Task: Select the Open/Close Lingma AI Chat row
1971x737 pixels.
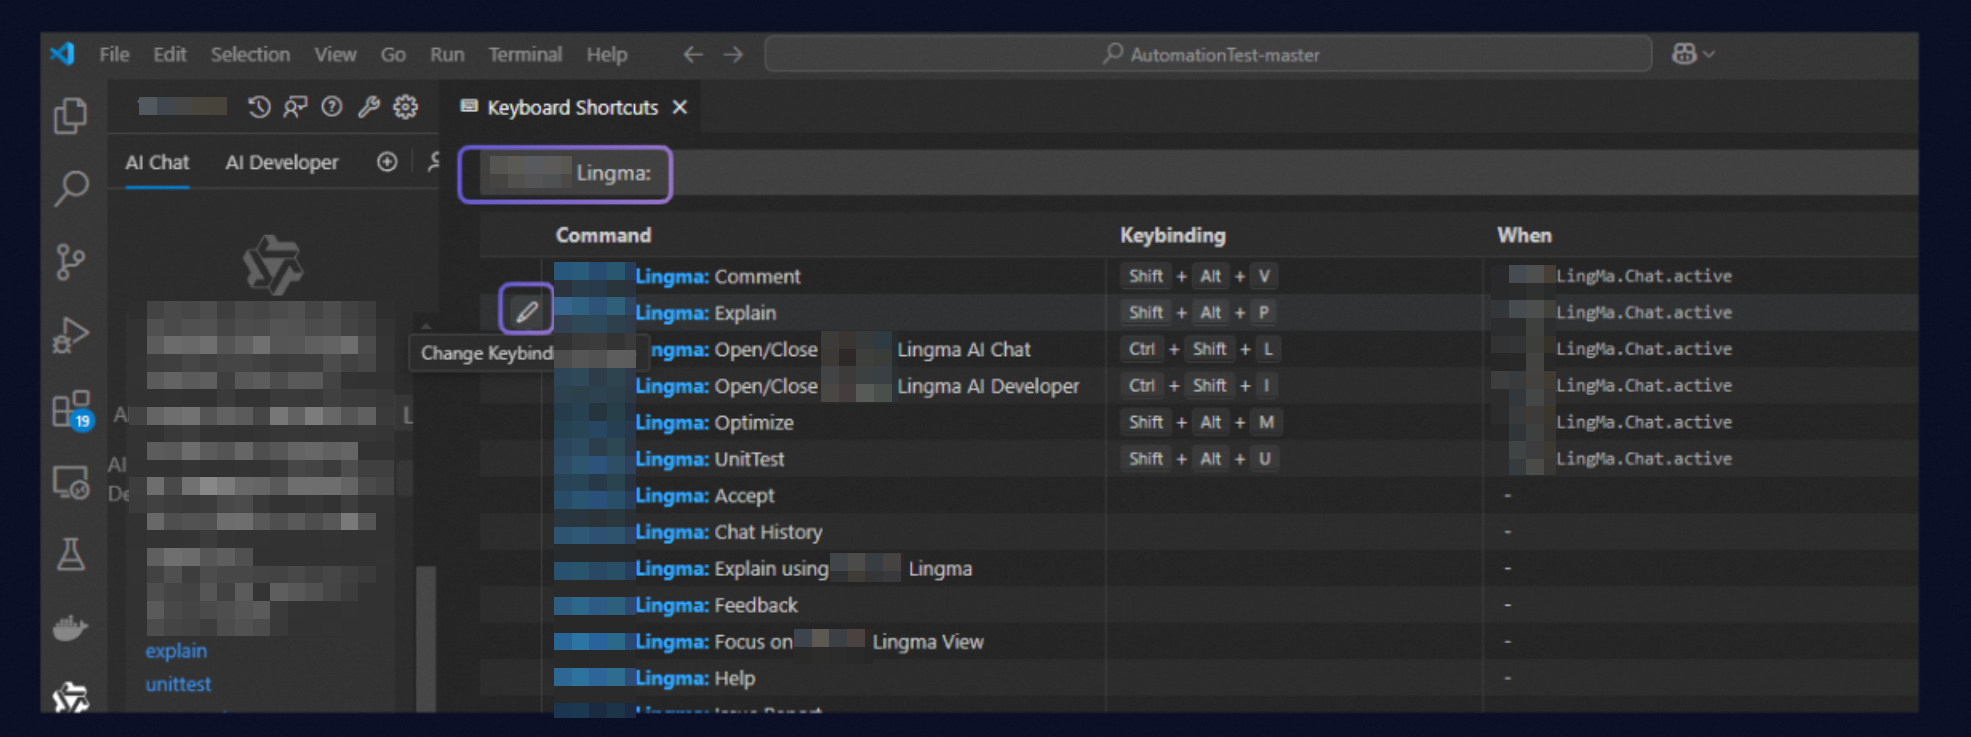Action: click(1199, 349)
